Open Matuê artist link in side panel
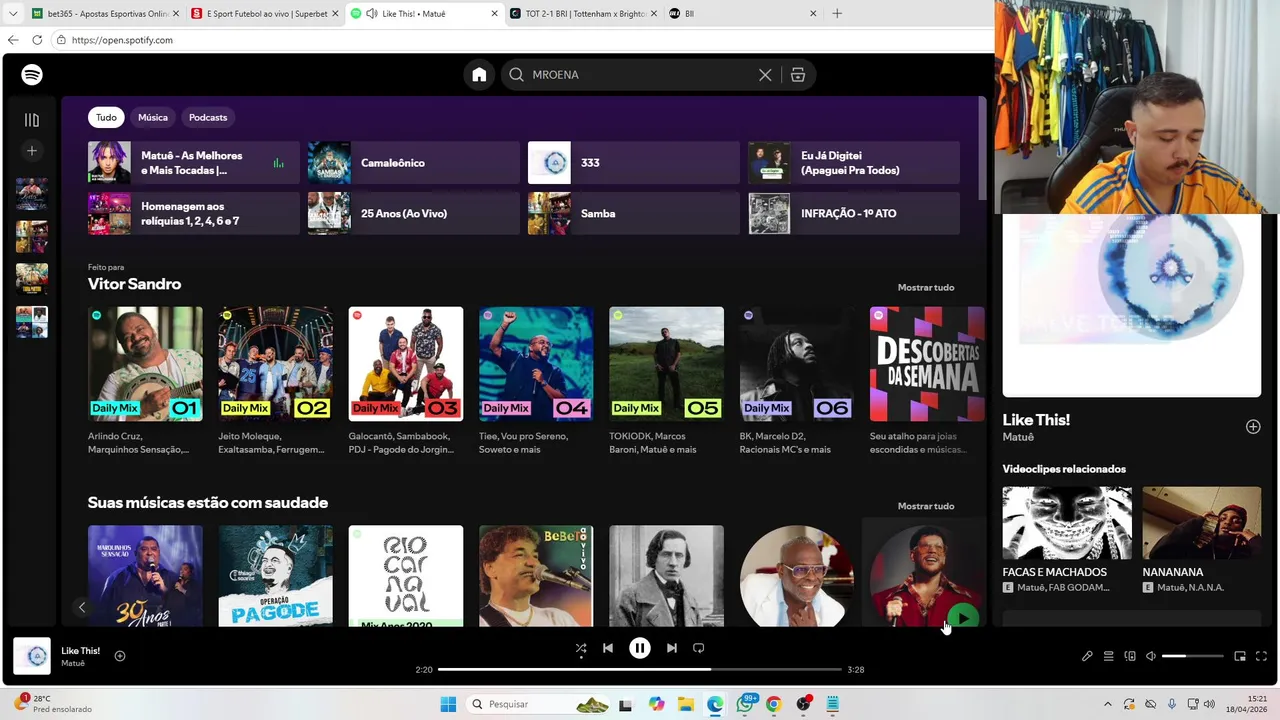 click(x=1018, y=437)
